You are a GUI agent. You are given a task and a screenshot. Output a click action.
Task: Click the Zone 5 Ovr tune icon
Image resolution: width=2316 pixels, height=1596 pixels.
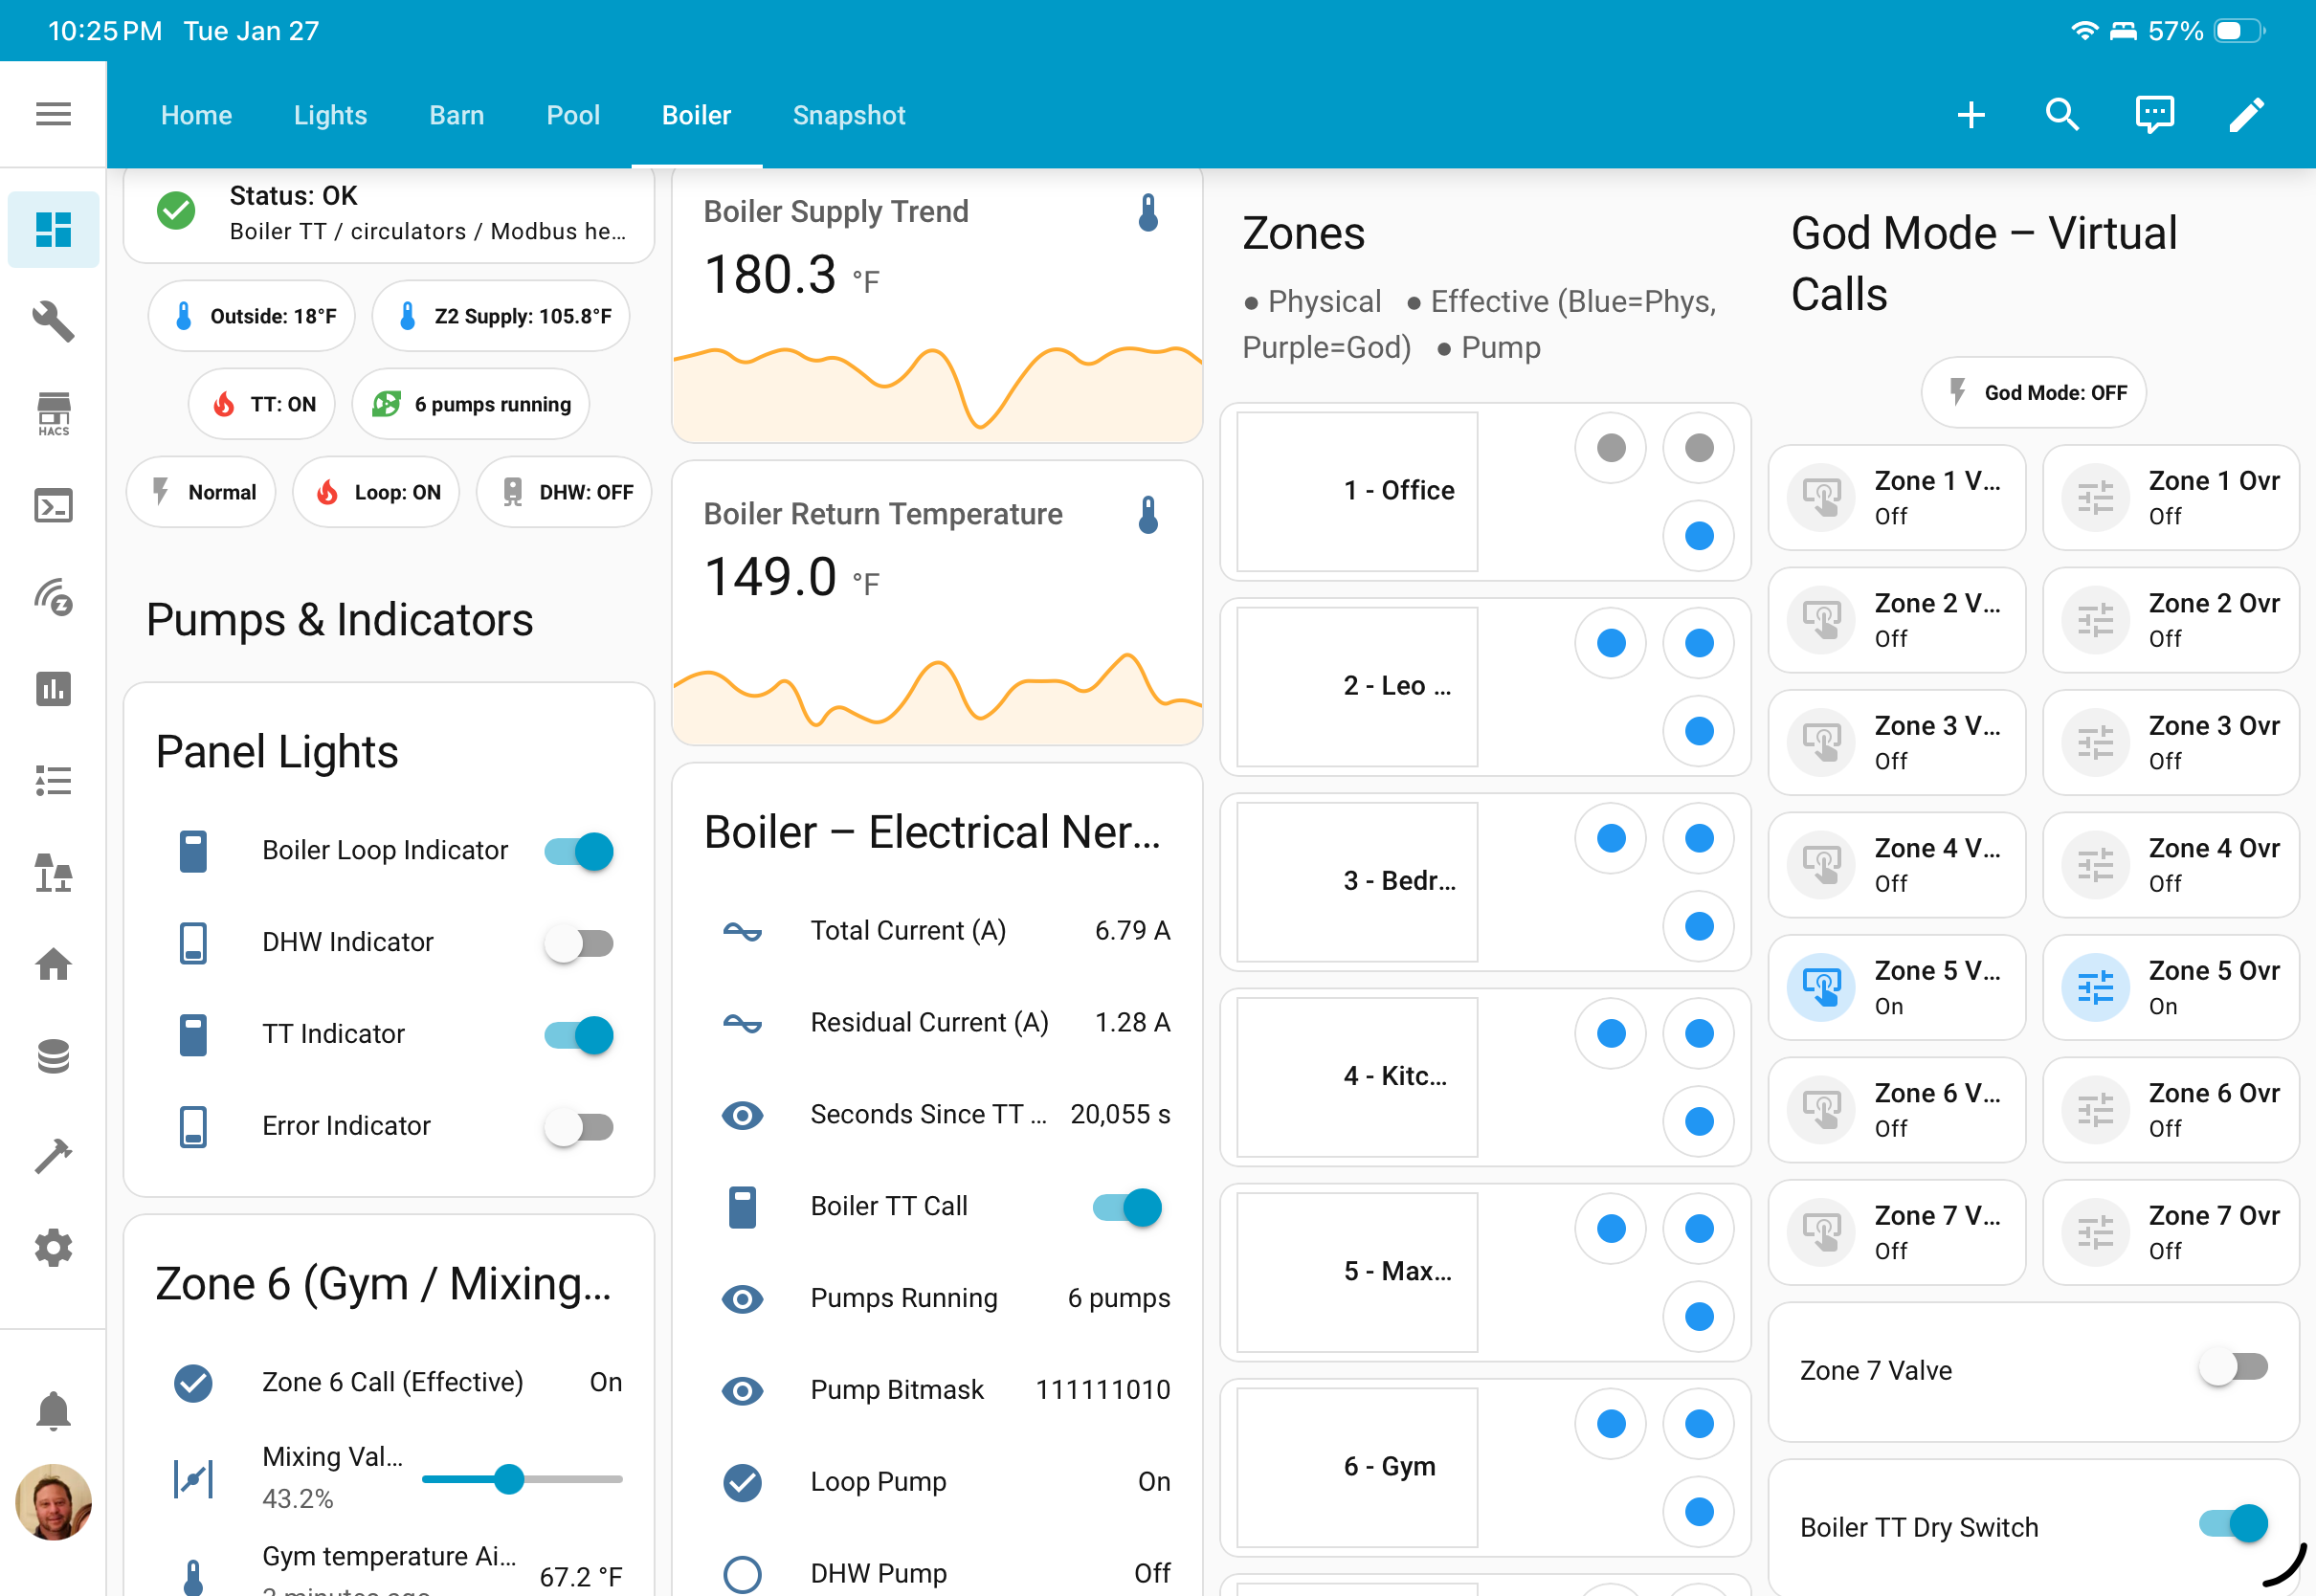click(x=2095, y=988)
